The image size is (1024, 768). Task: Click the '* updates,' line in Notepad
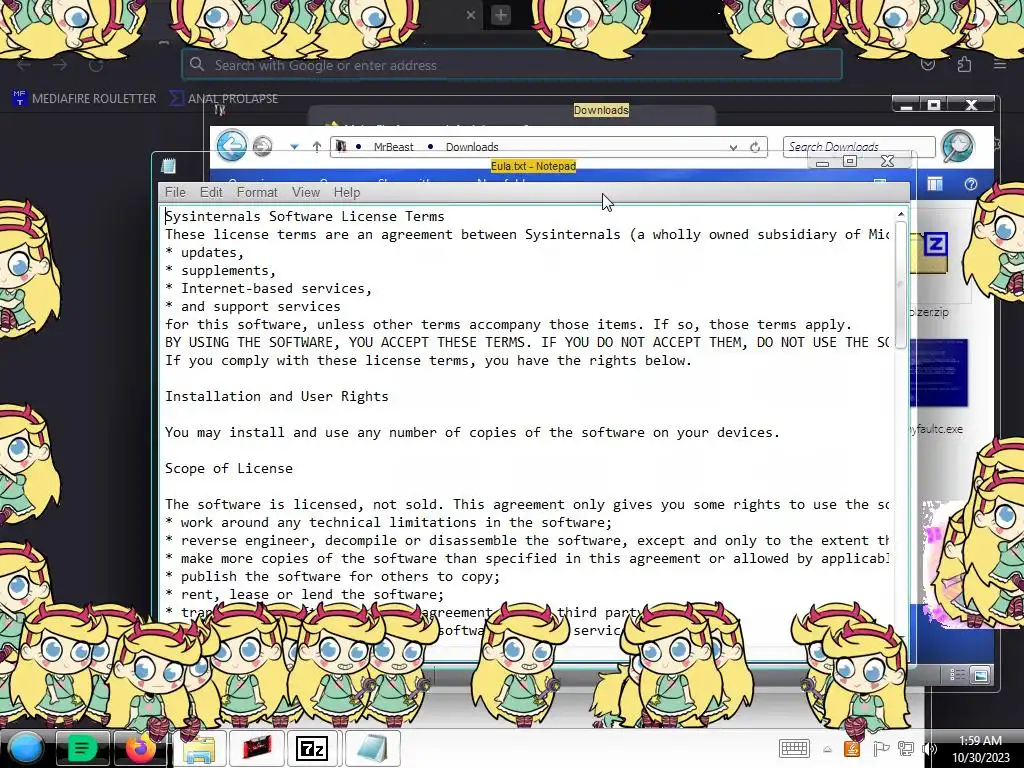[x=204, y=252]
